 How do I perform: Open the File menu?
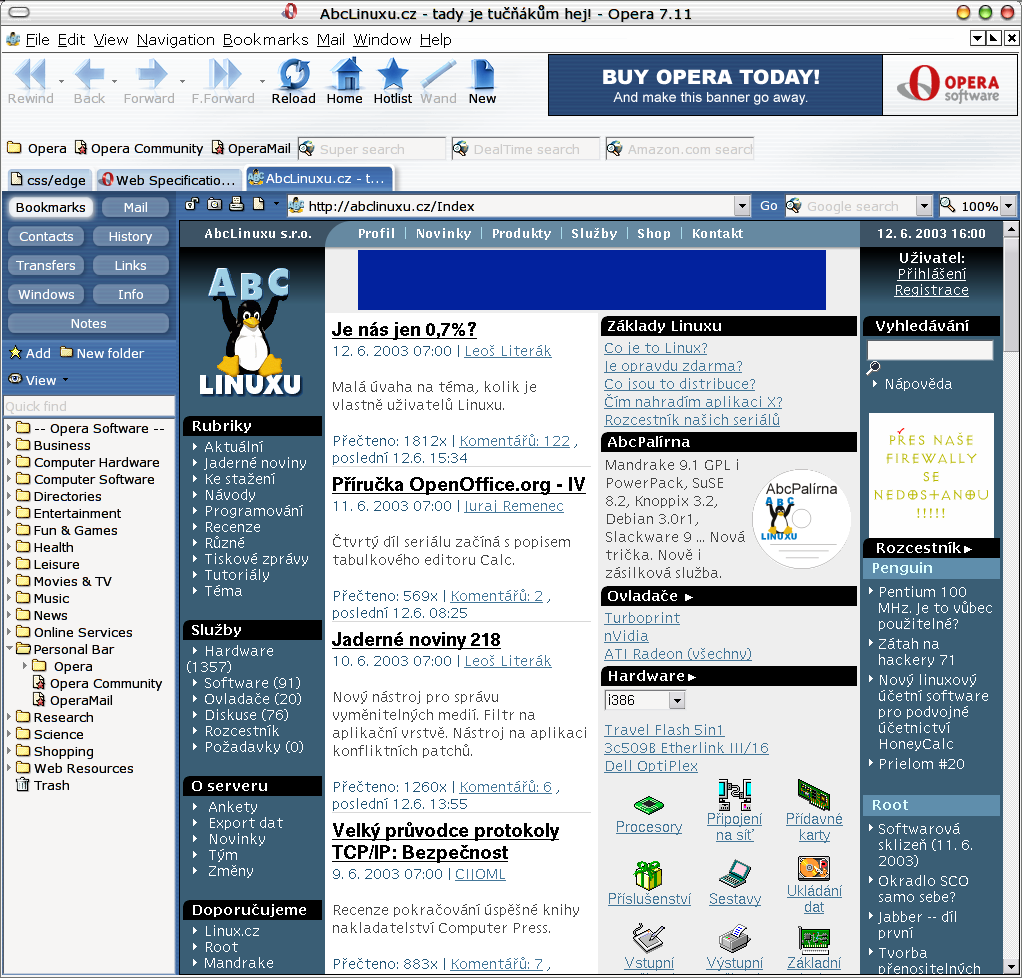[x=37, y=40]
